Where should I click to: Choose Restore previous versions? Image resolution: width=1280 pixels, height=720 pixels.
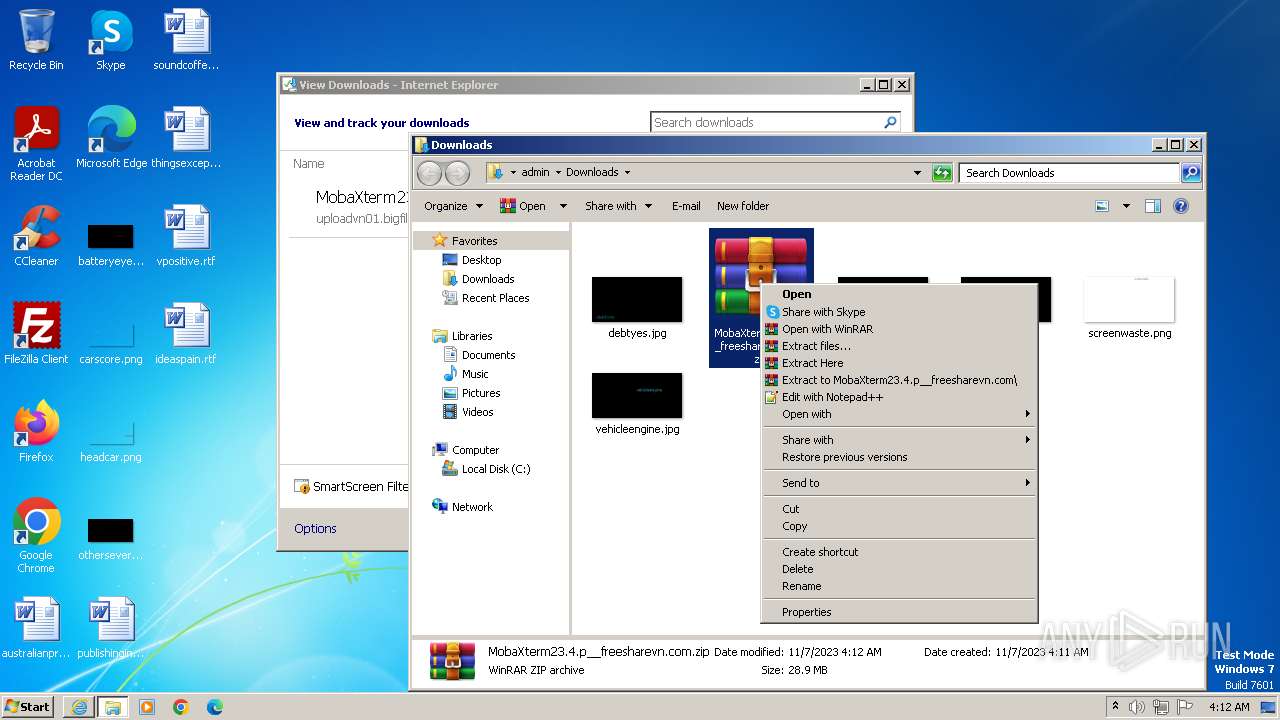click(899, 457)
